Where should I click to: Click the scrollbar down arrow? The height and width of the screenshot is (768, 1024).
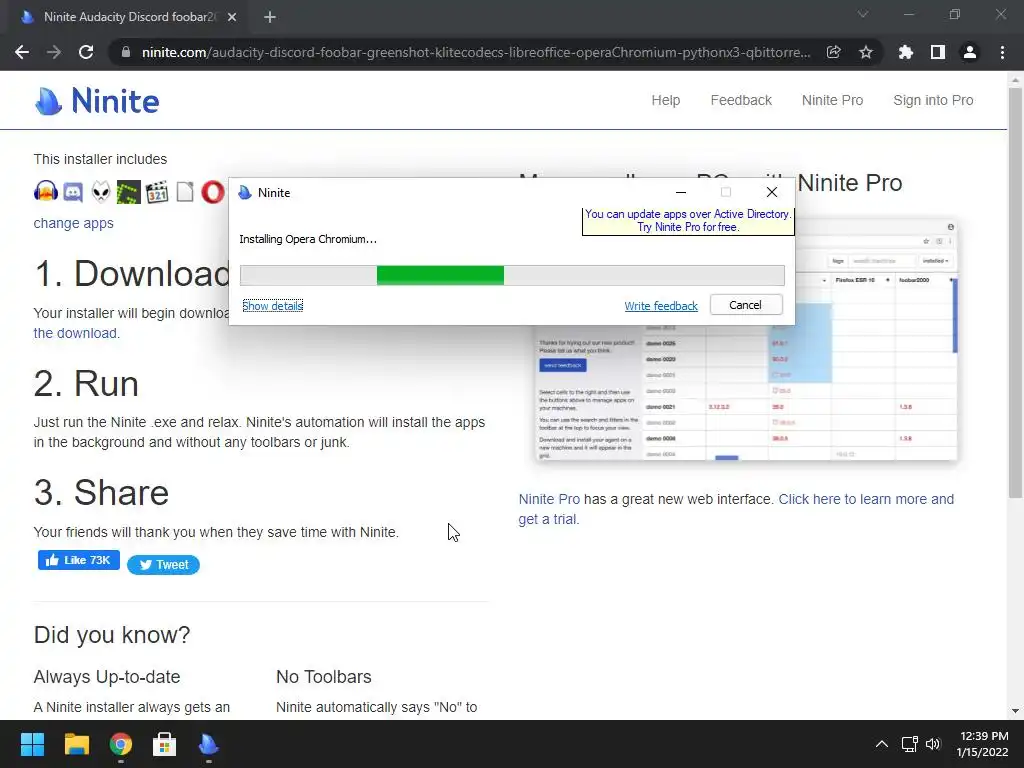(1015, 711)
